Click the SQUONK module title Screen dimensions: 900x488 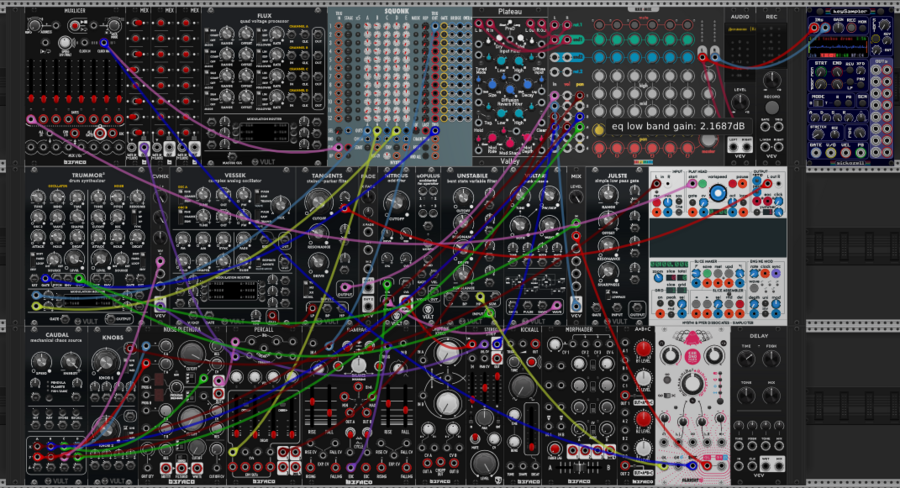pos(396,11)
